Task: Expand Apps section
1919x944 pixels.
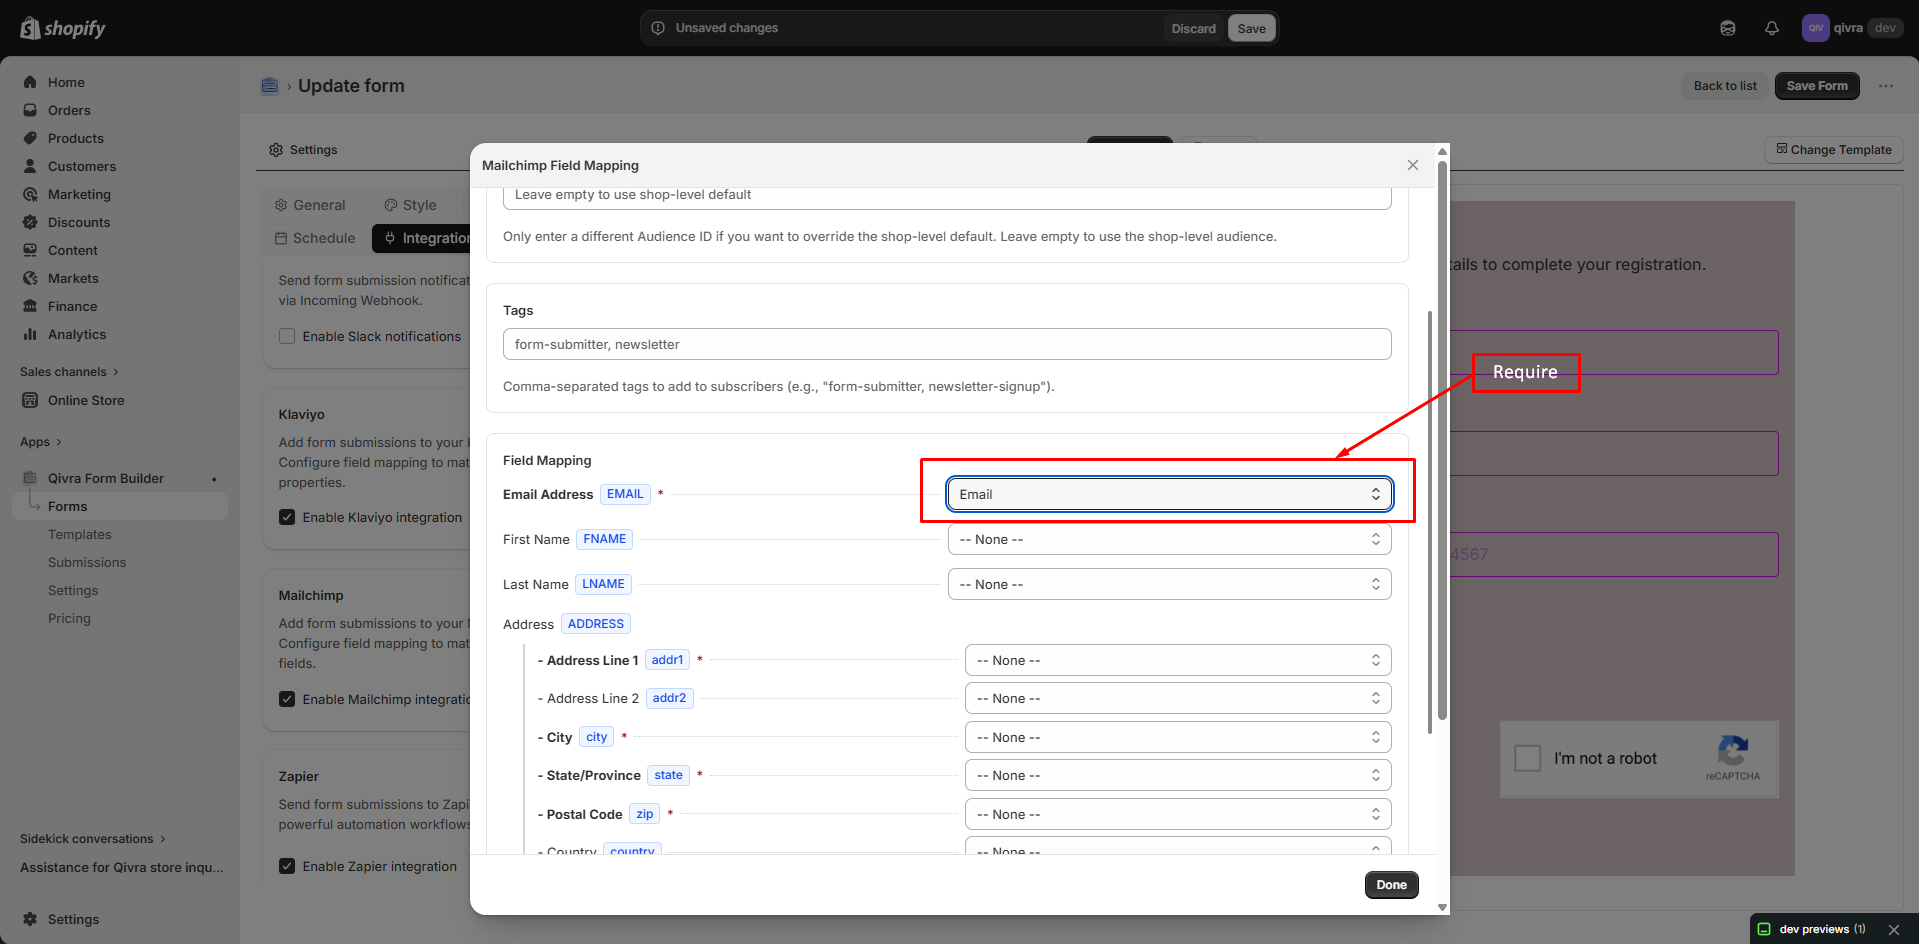Action: click(41, 442)
